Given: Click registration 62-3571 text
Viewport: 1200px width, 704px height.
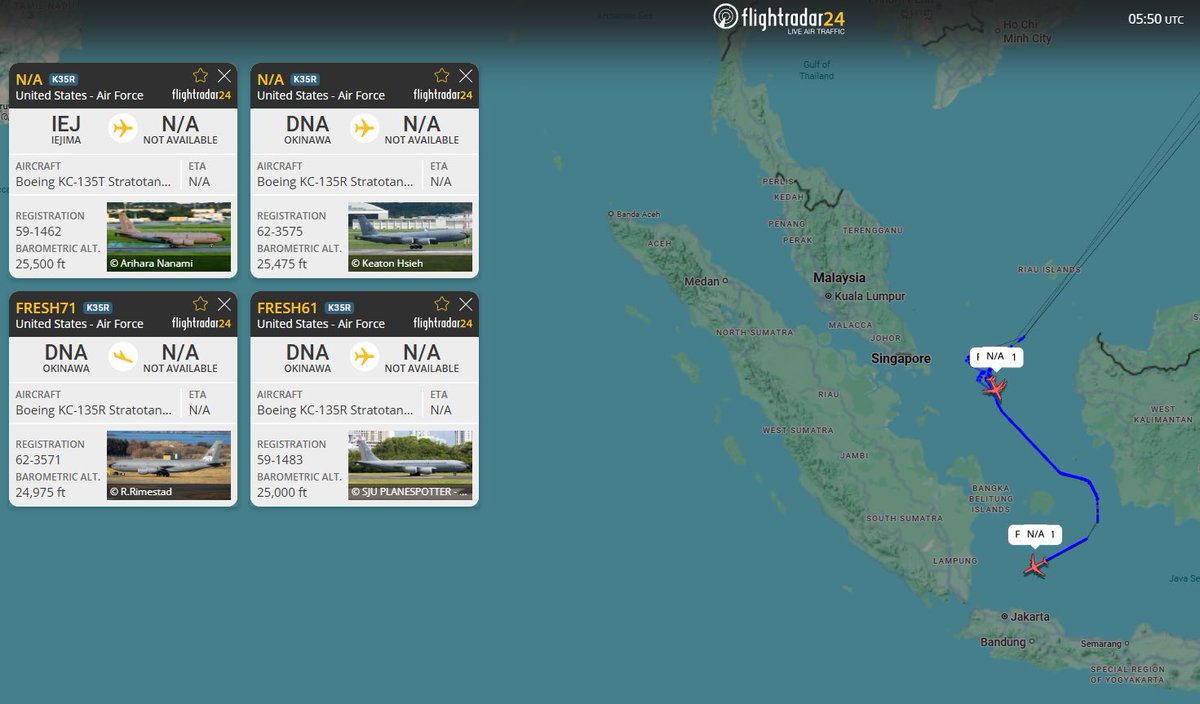Looking at the screenshot, I should (38, 459).
